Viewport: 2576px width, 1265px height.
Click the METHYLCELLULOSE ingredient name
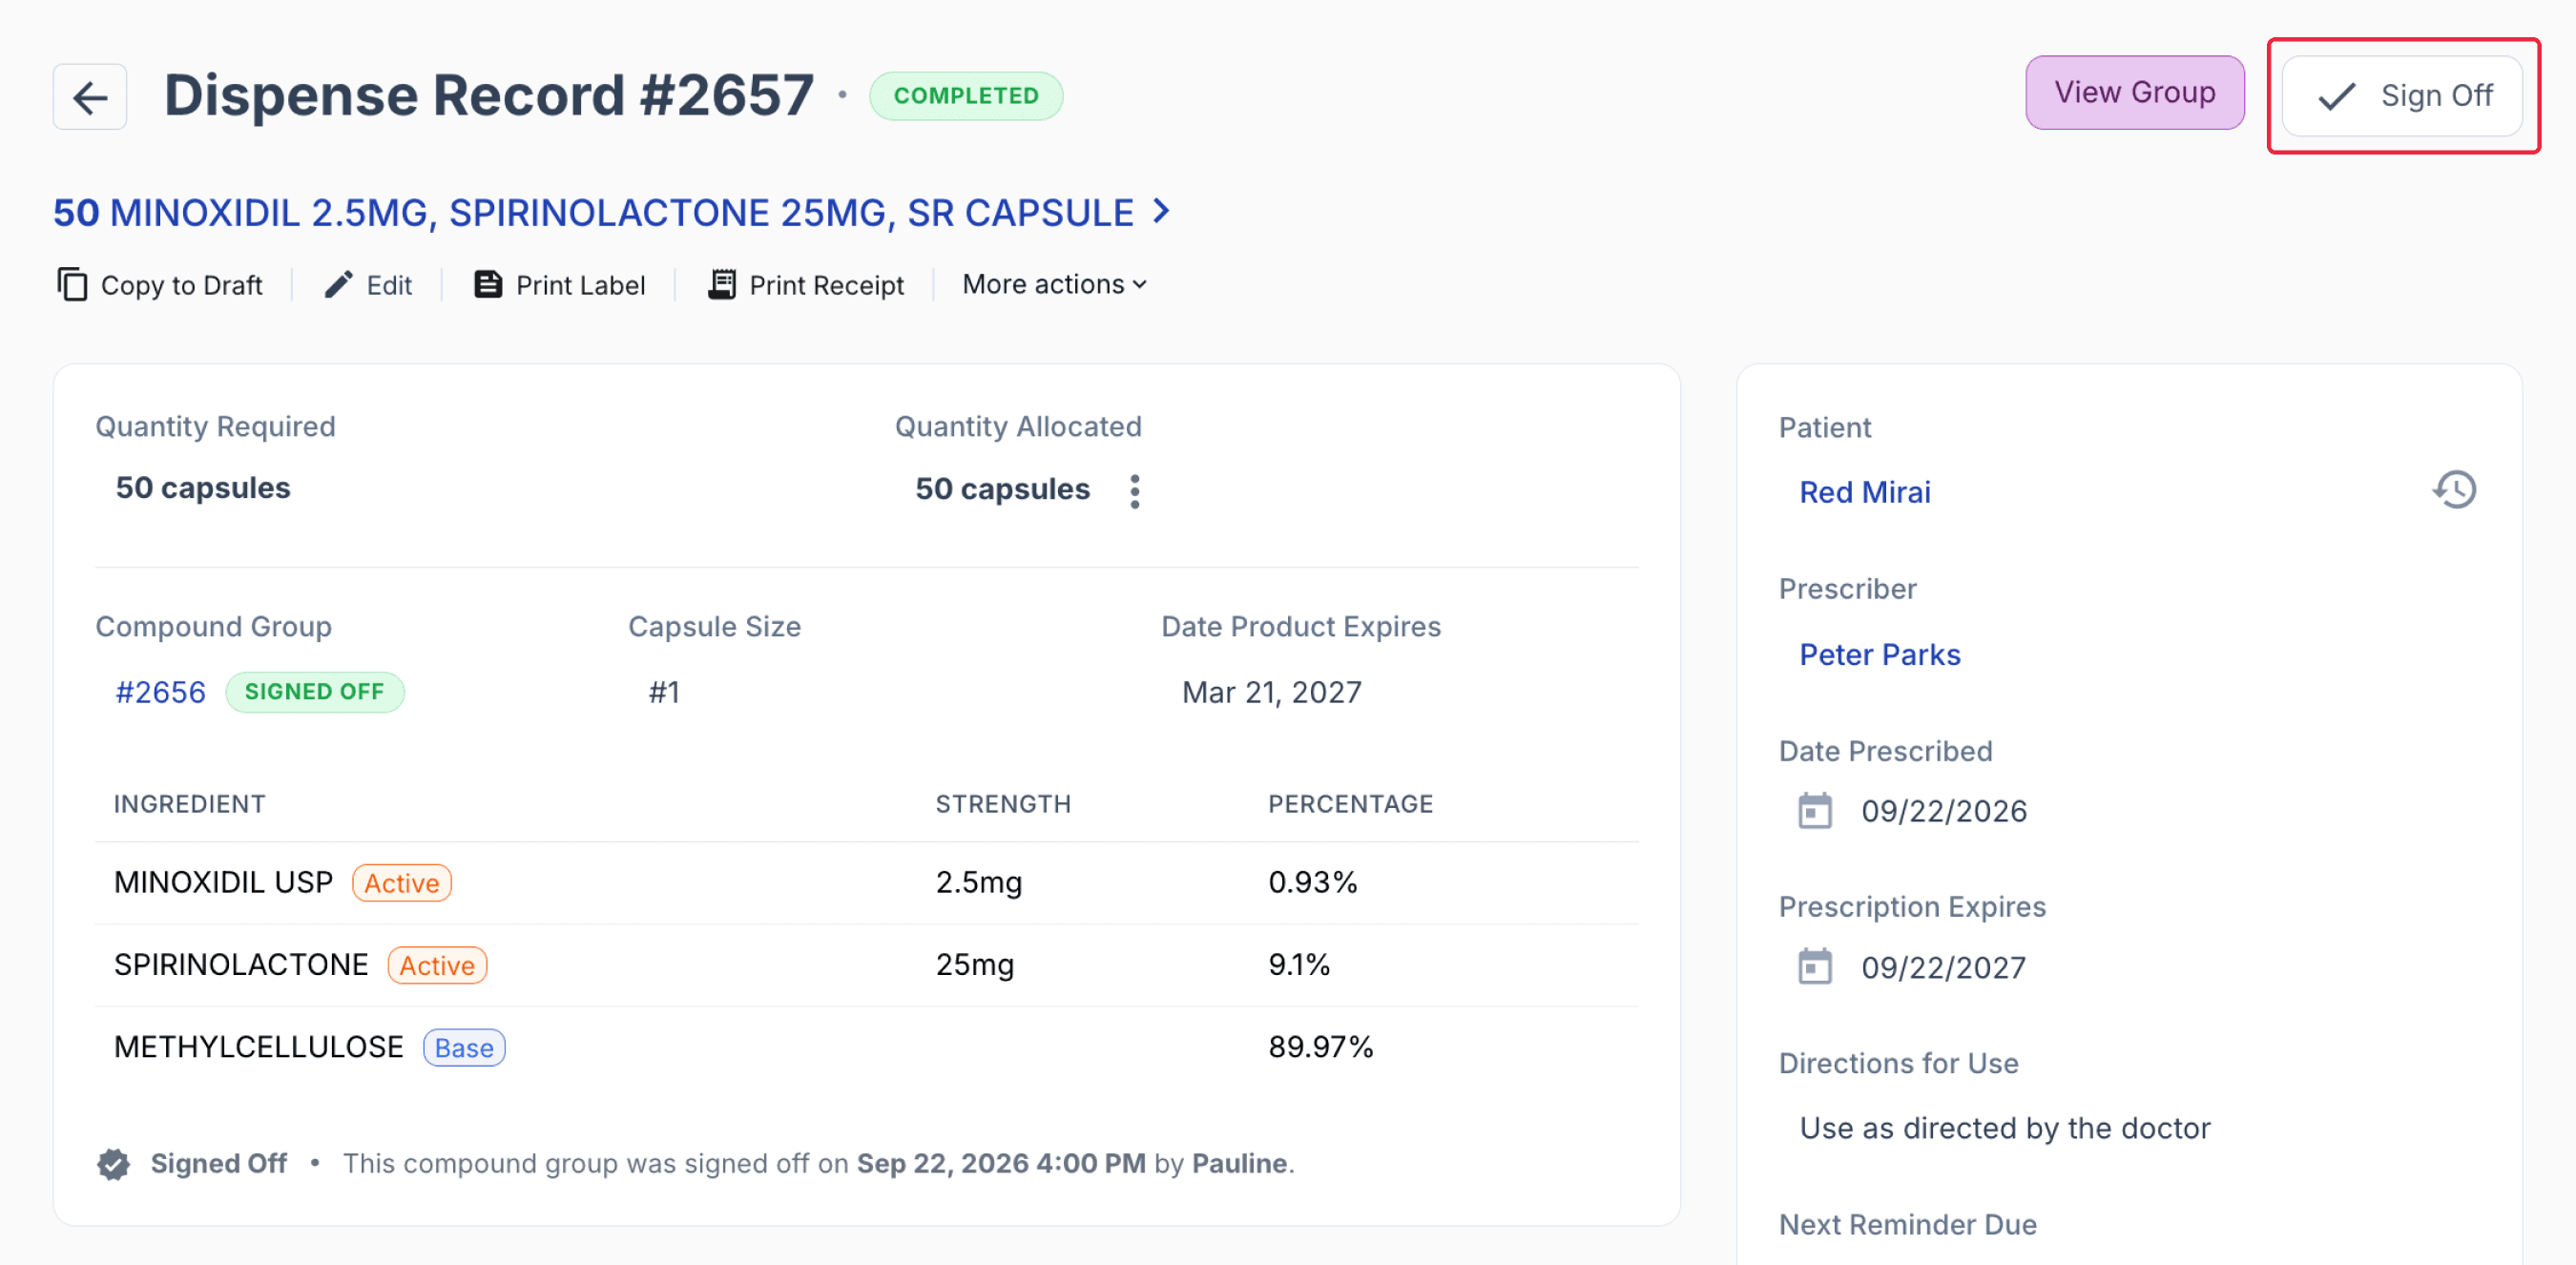tap(259, 1047)
